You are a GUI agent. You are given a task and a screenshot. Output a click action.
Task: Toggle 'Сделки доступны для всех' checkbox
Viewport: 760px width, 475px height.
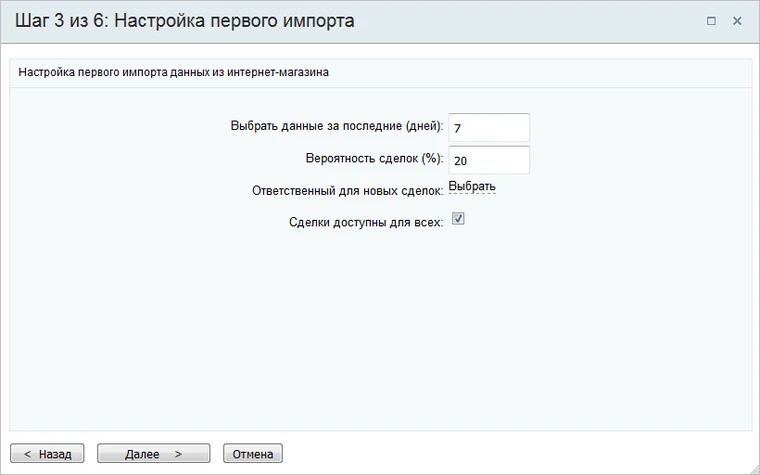coord(458,219)
